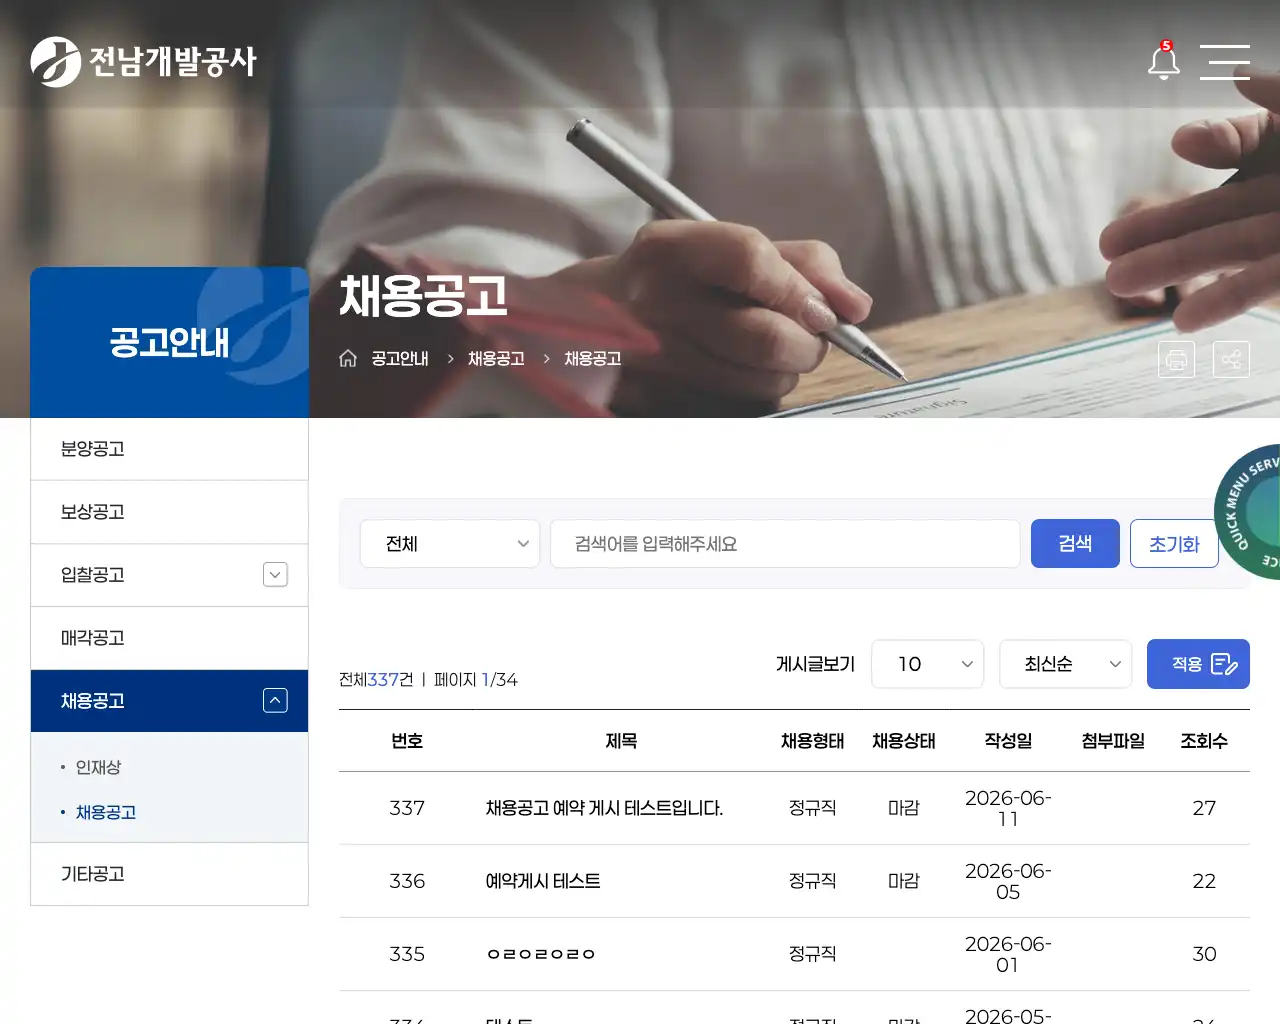1280x1024 pixels.
Task: Expand the 입찰공고 submenu arrow
Action: (x=275, y=575)
